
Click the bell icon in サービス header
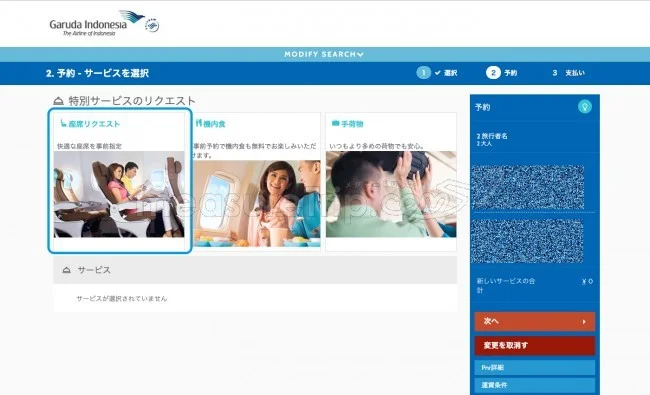point(66,270)
